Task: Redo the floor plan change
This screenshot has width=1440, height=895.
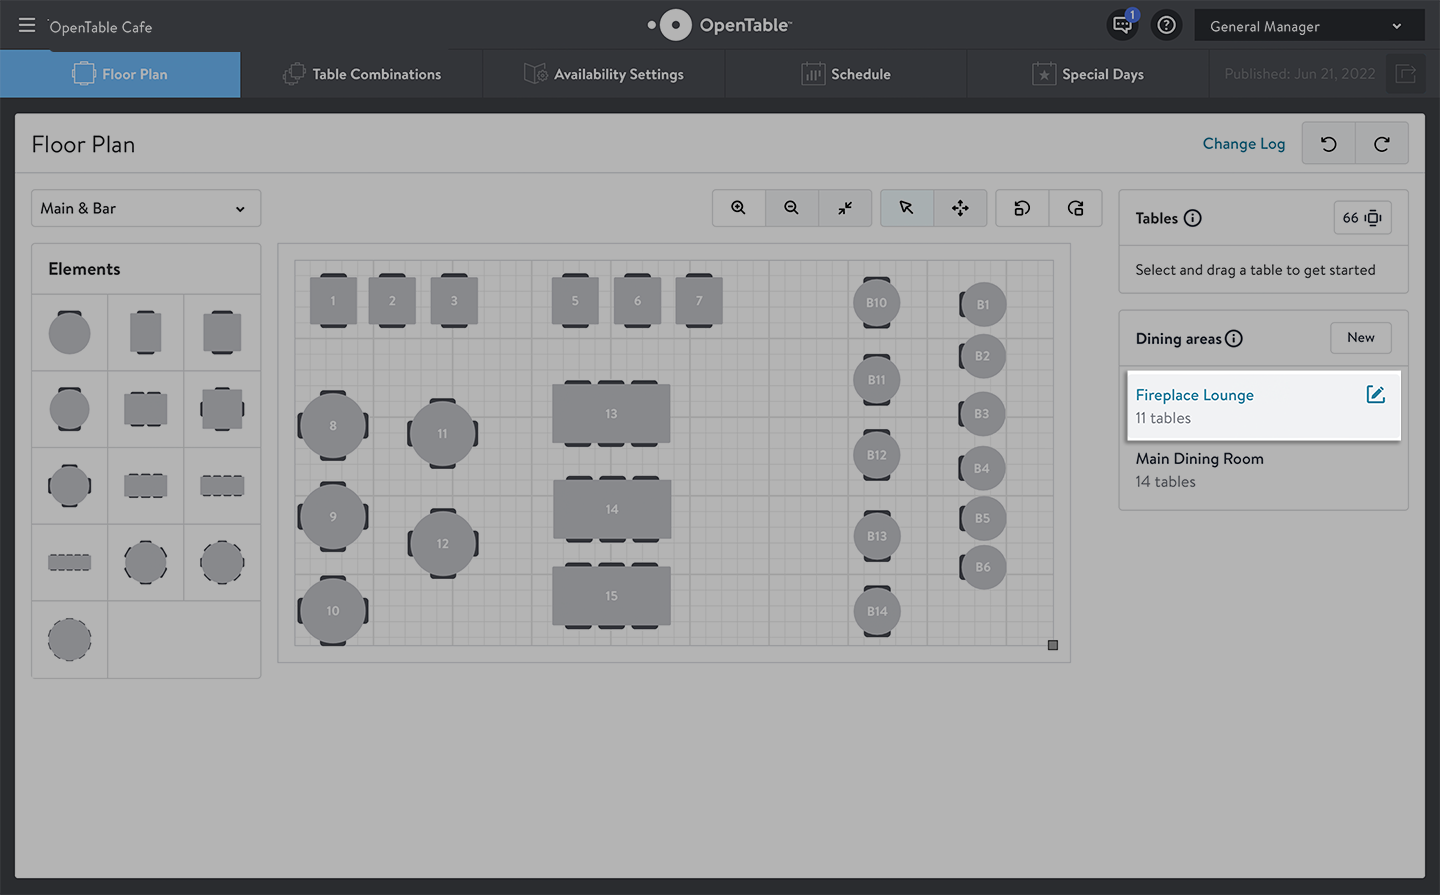Action: [x=1382, y=144]
